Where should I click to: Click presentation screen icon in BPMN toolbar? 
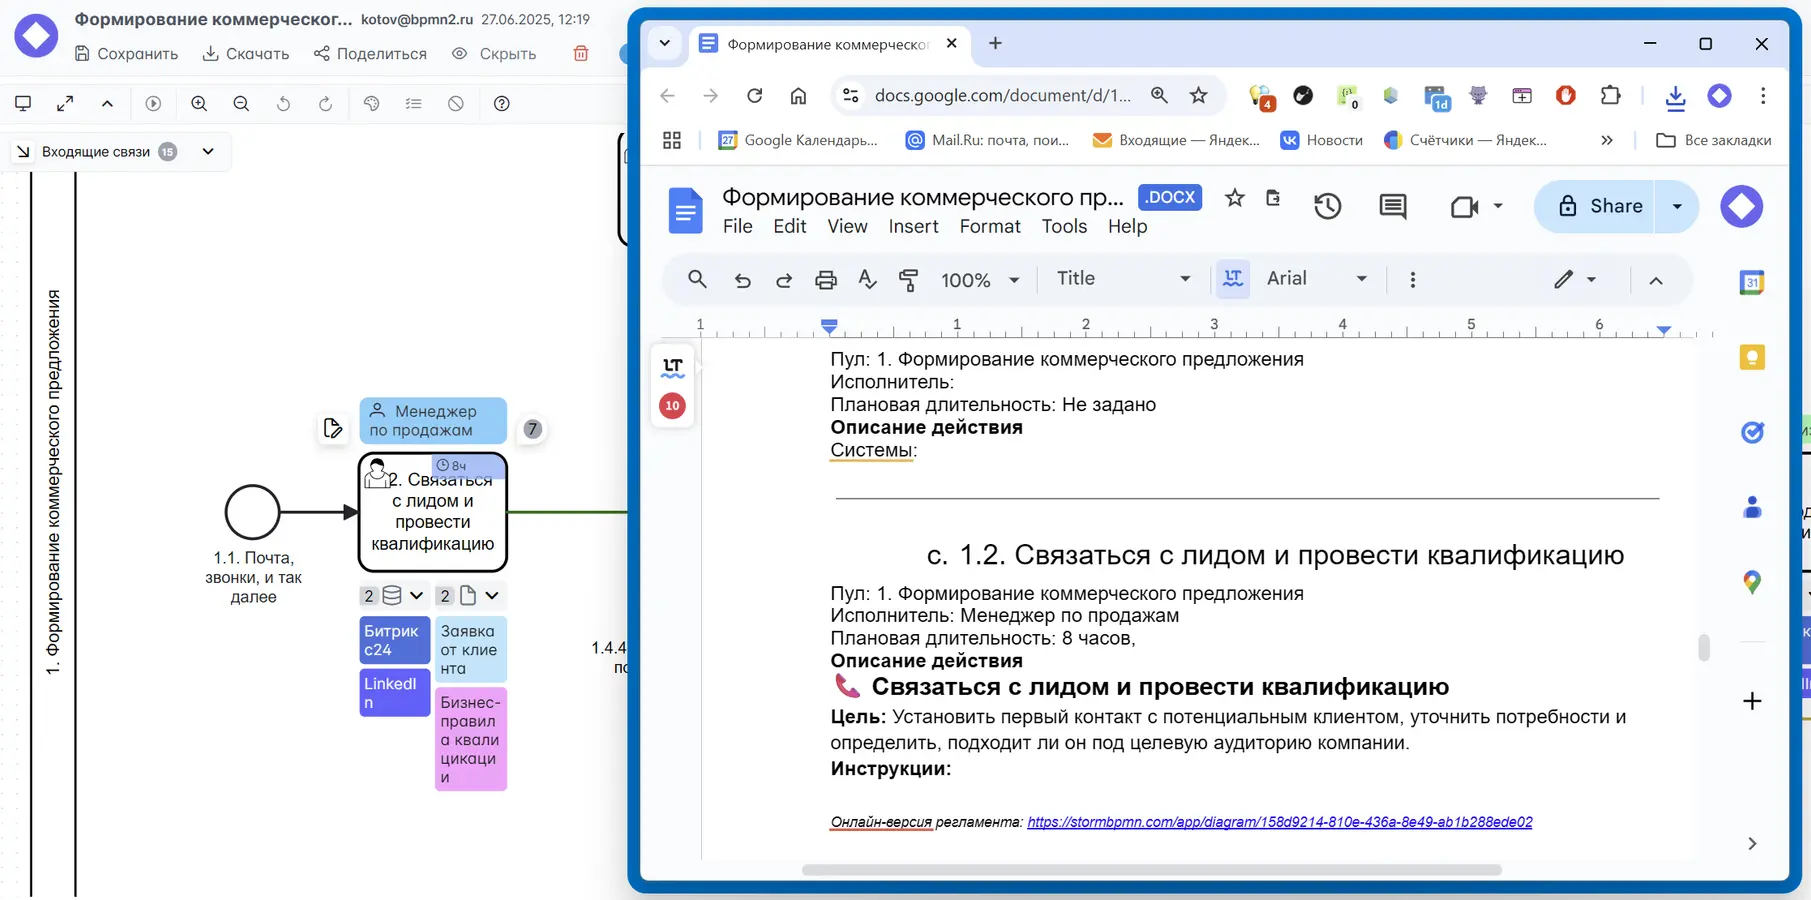point(23,103)
